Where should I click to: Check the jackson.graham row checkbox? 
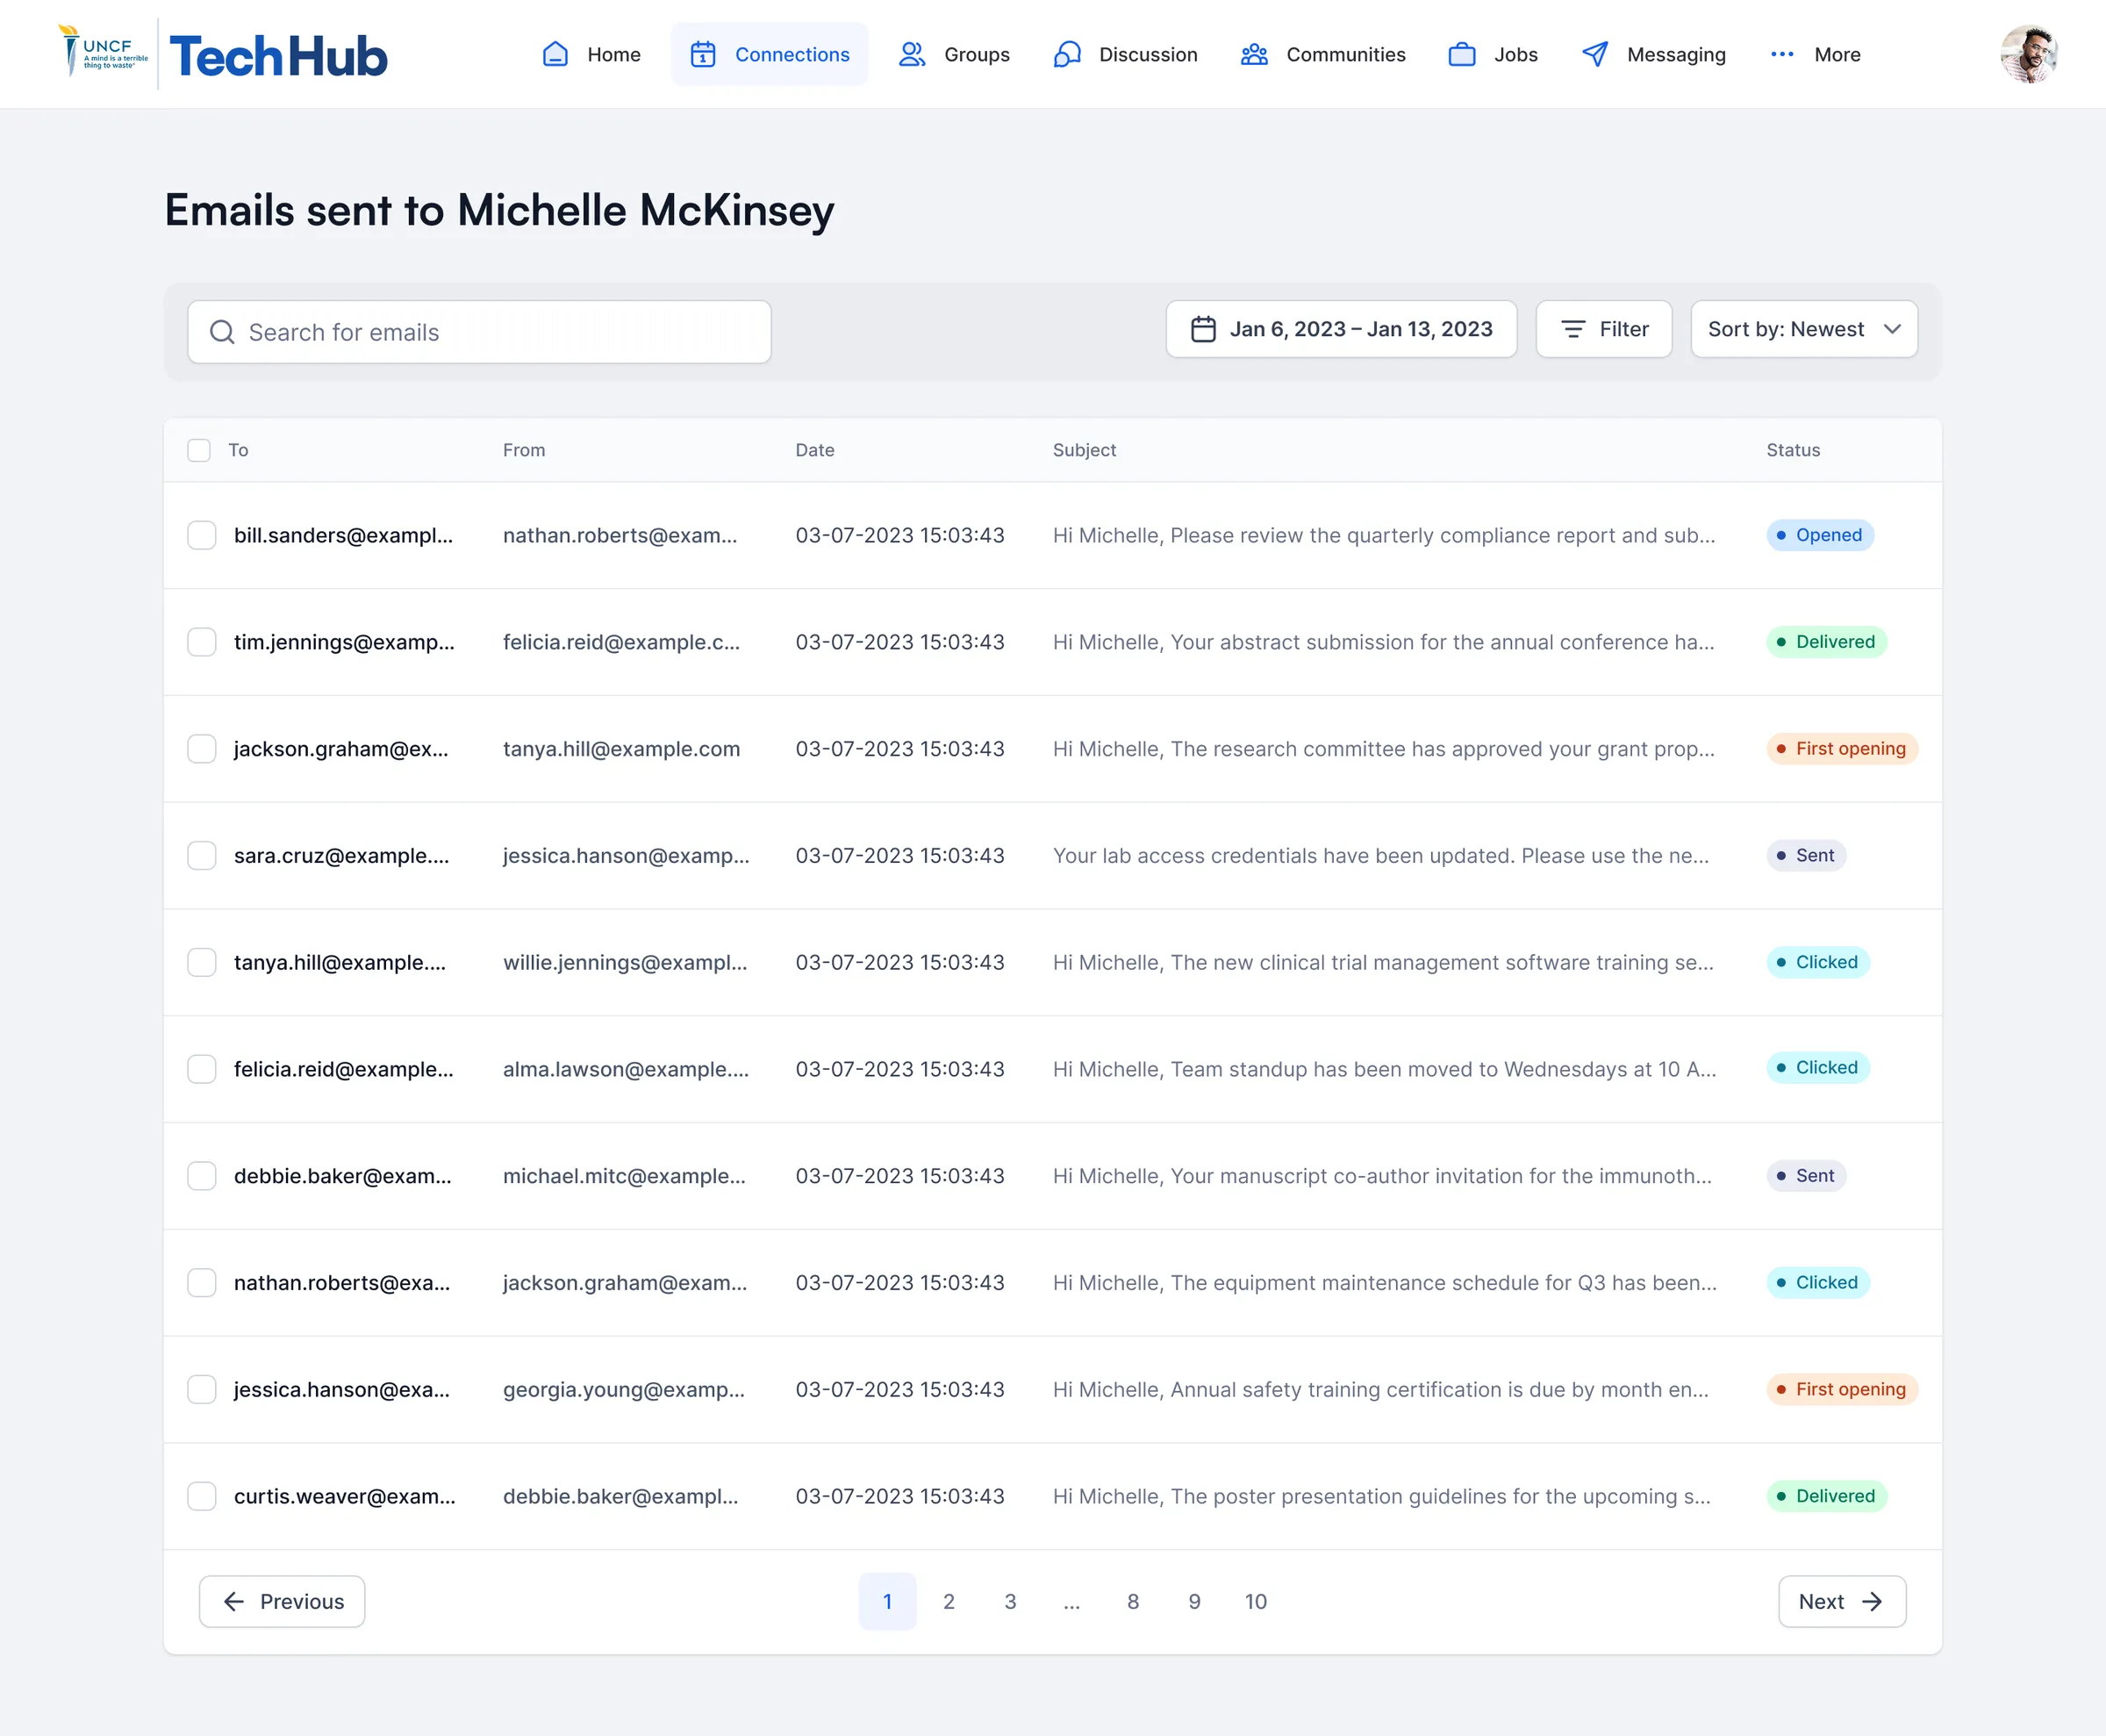202,749
